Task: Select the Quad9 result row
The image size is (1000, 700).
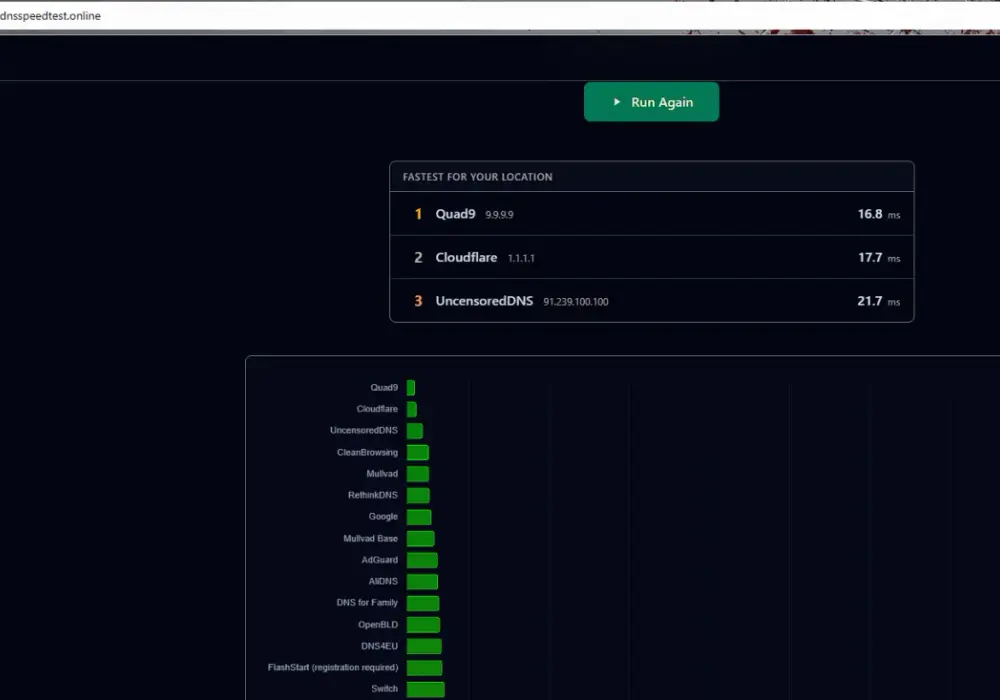Action: pos(651,214)
